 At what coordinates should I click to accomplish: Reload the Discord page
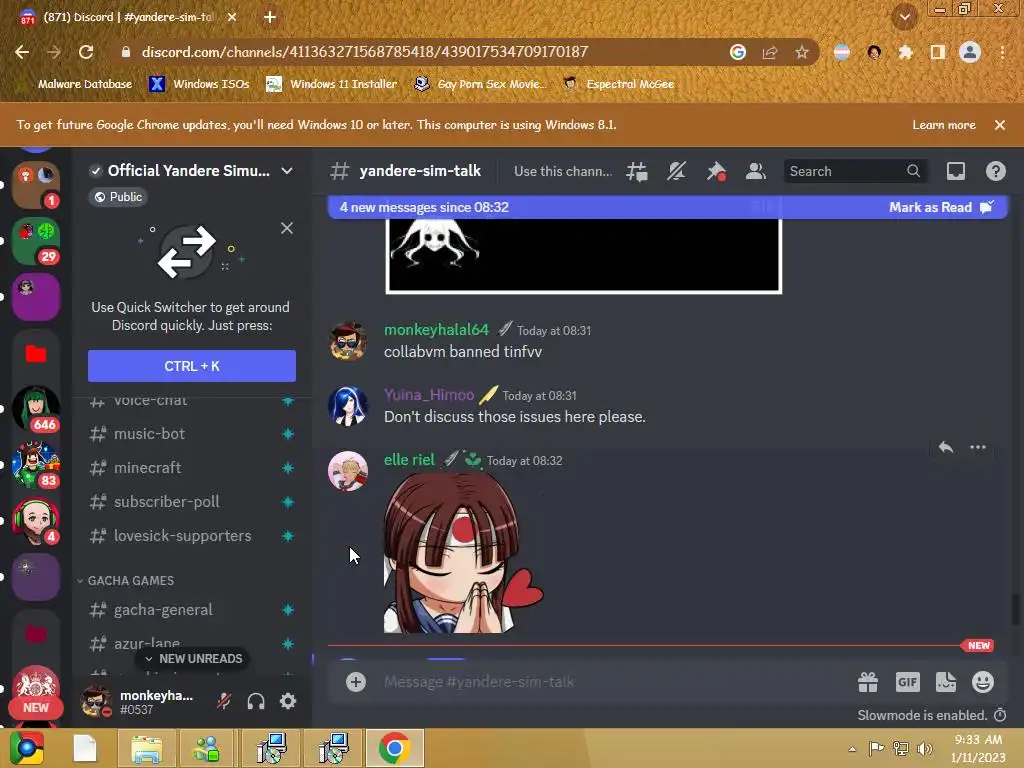pos(86,52)
